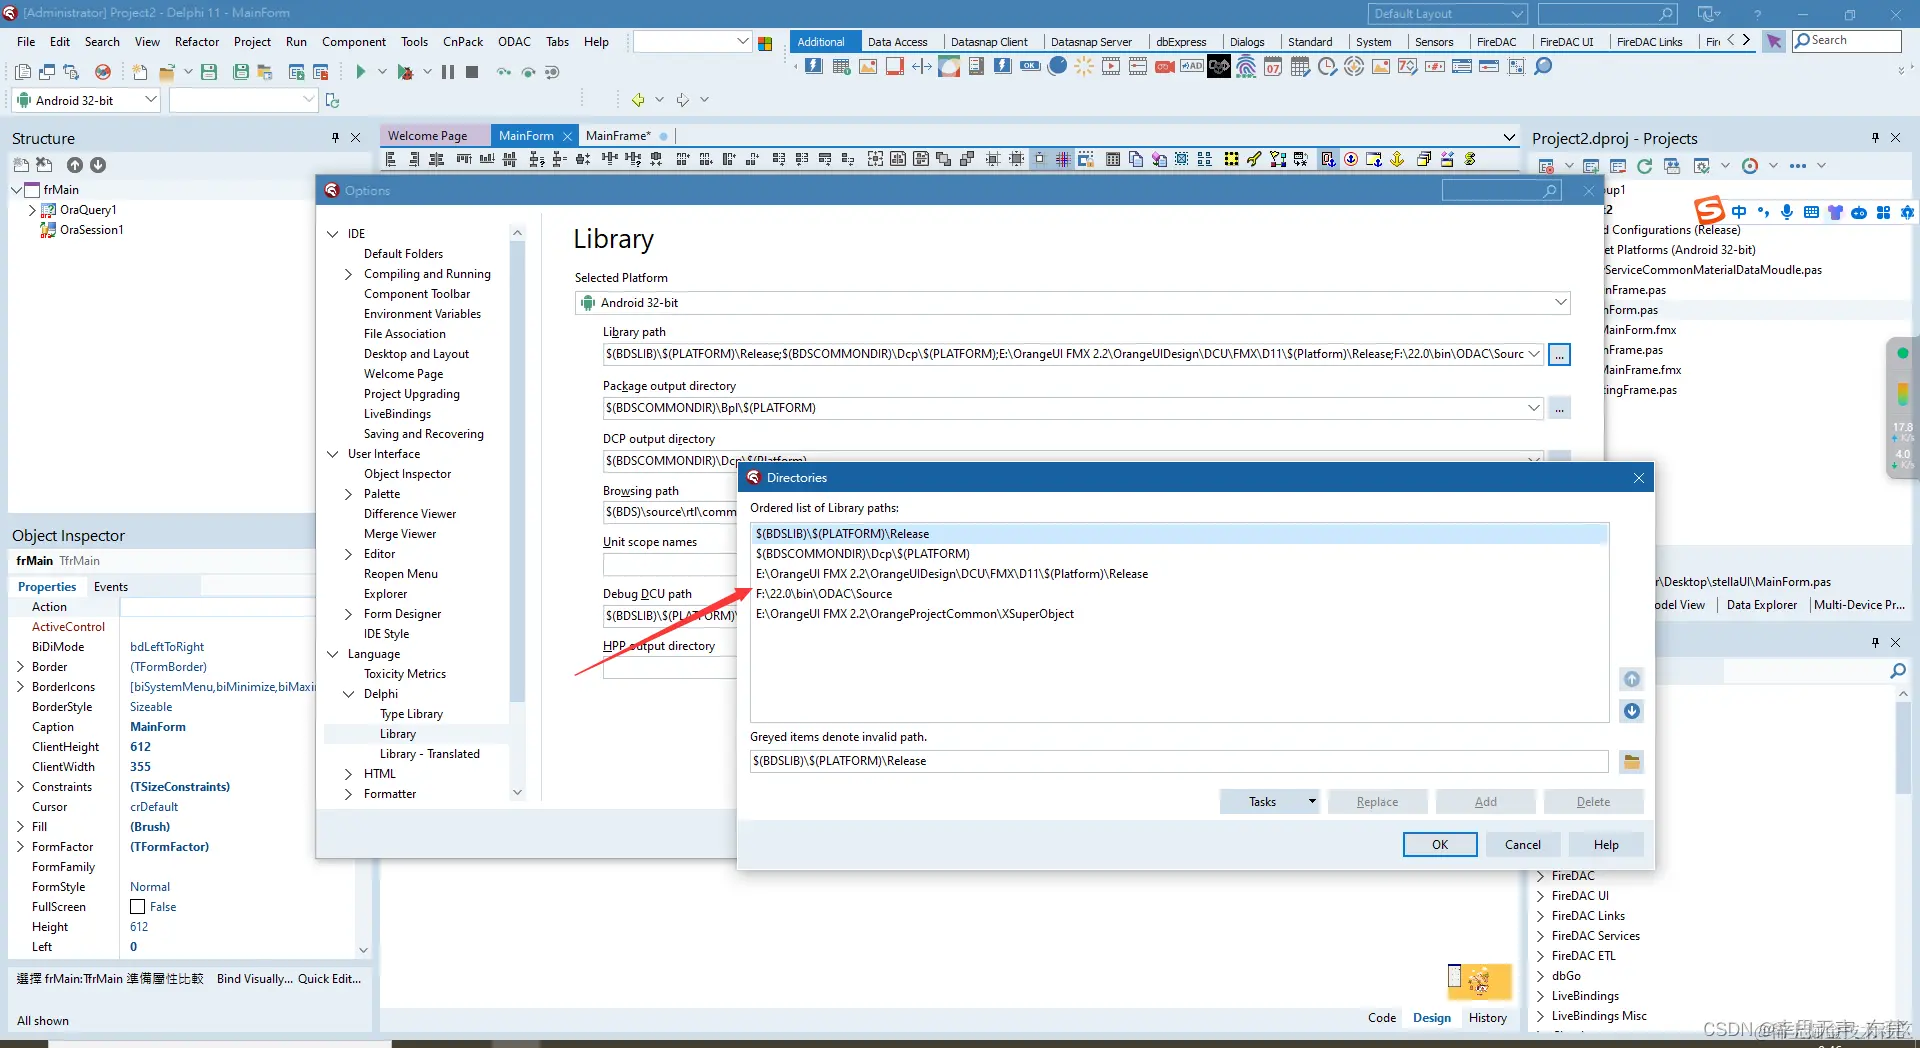Open Selected Platform combo box
The image size is (1920, 1048).
coord(1072,303)
